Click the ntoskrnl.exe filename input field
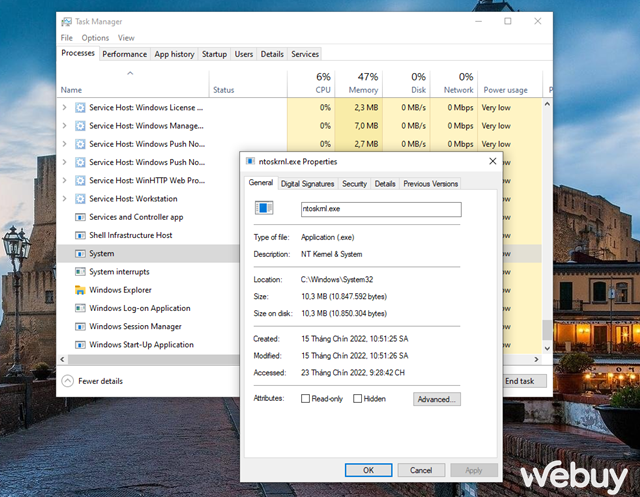The image size is (640, 497). tap(381, 209)
